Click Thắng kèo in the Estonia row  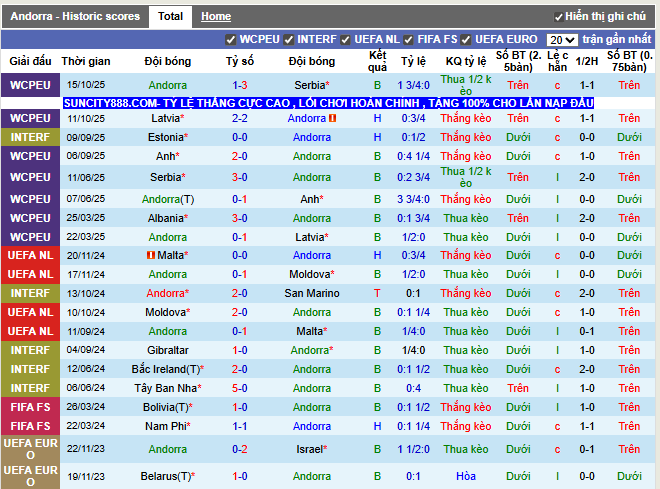[466, 137]
